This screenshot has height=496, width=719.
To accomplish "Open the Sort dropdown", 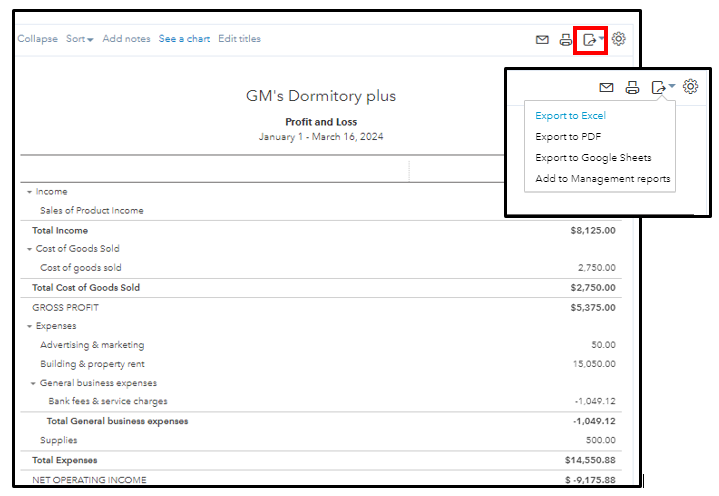I will tap(79, 39).
